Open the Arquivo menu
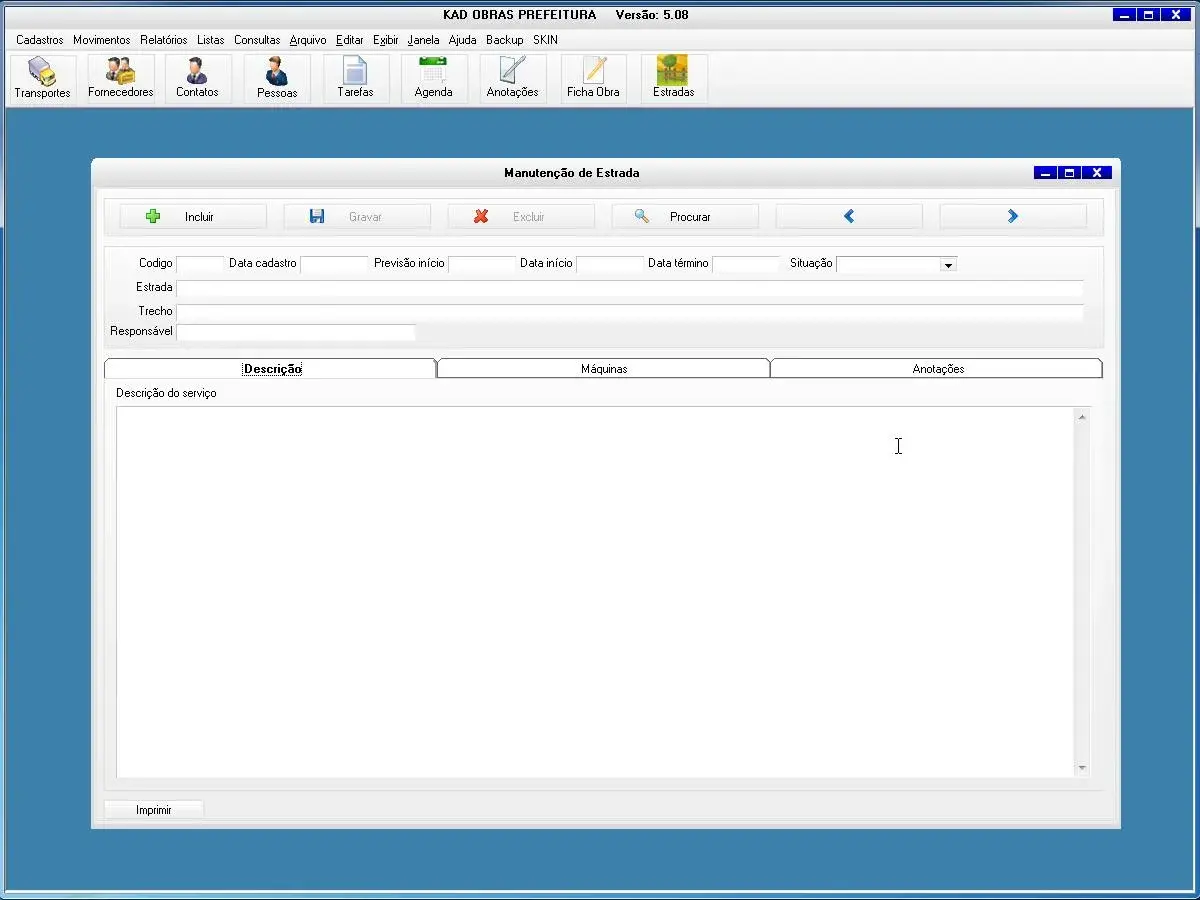Viewport: 1200px width, 900px height. click(308, 40)
